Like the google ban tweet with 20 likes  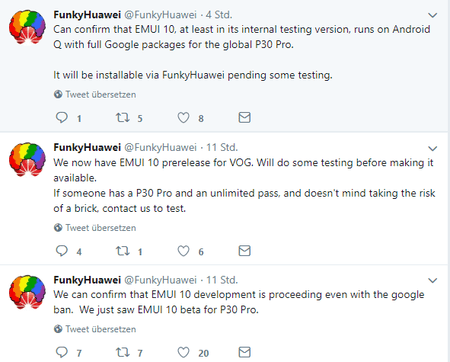coord(183,352)
